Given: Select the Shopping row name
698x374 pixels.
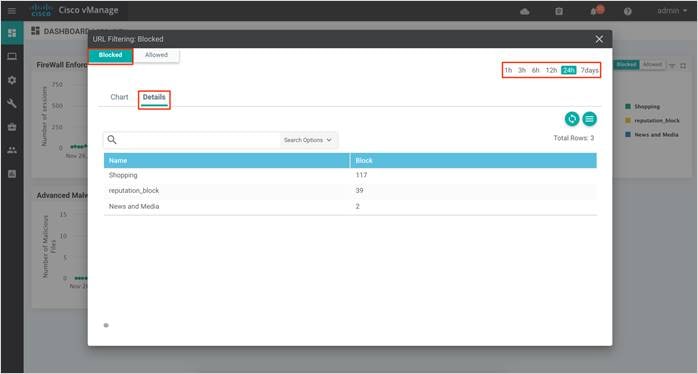Looking at the screenshot, I should (123, 175).
